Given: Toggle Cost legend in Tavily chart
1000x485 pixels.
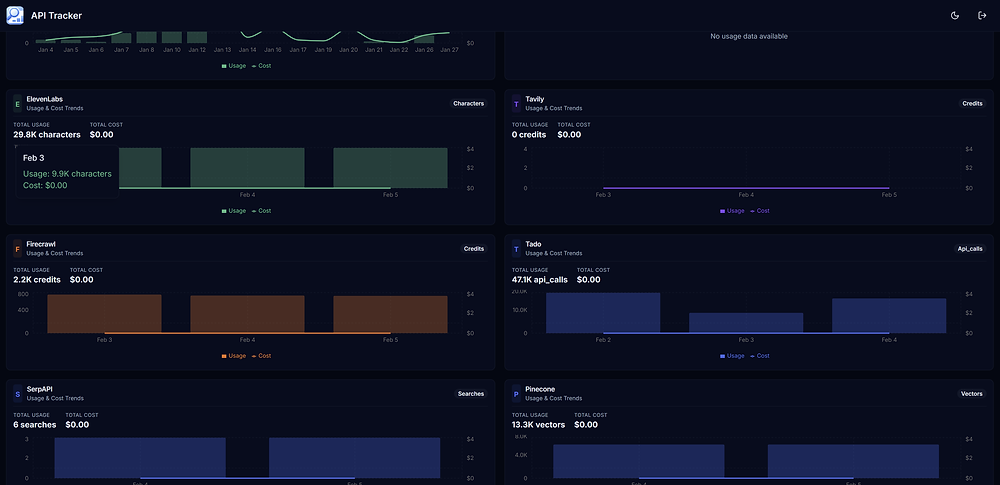Looking at the screenshot, I should click(x=760, y=211).
